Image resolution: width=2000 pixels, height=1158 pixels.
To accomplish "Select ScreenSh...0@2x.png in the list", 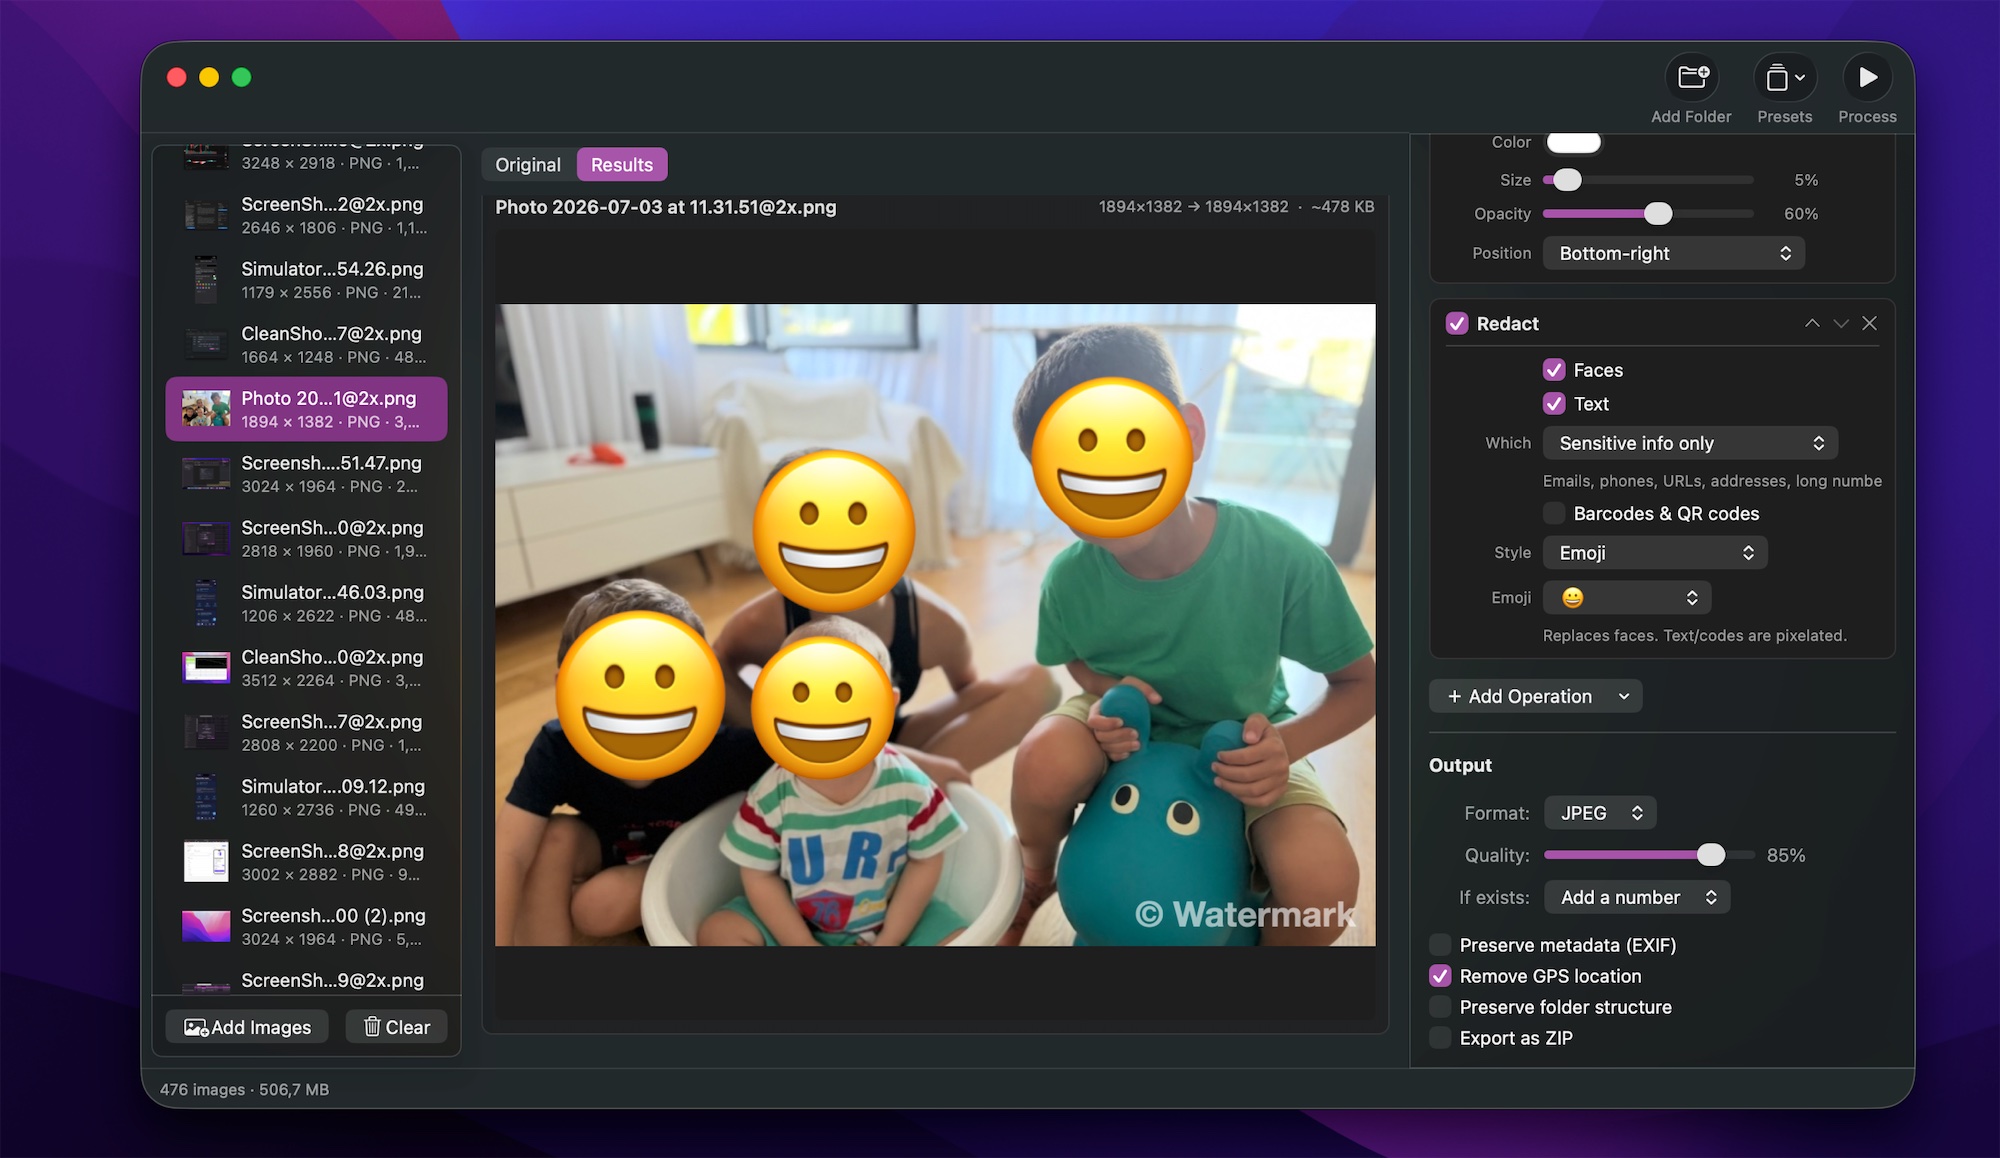I will coord(306,539).
